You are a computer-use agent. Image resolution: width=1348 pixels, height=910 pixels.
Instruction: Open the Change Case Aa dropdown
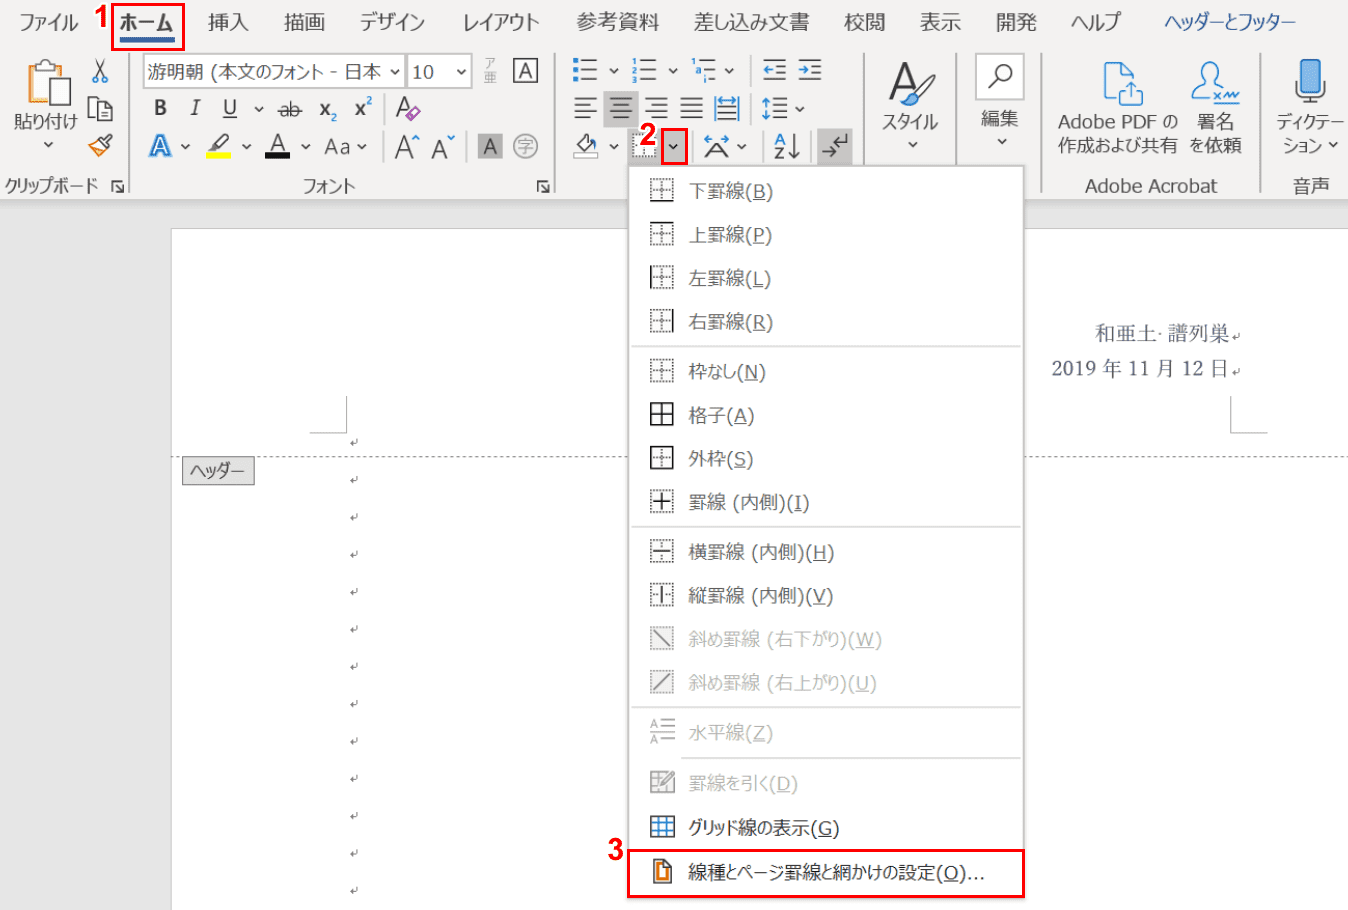(346, 147)
